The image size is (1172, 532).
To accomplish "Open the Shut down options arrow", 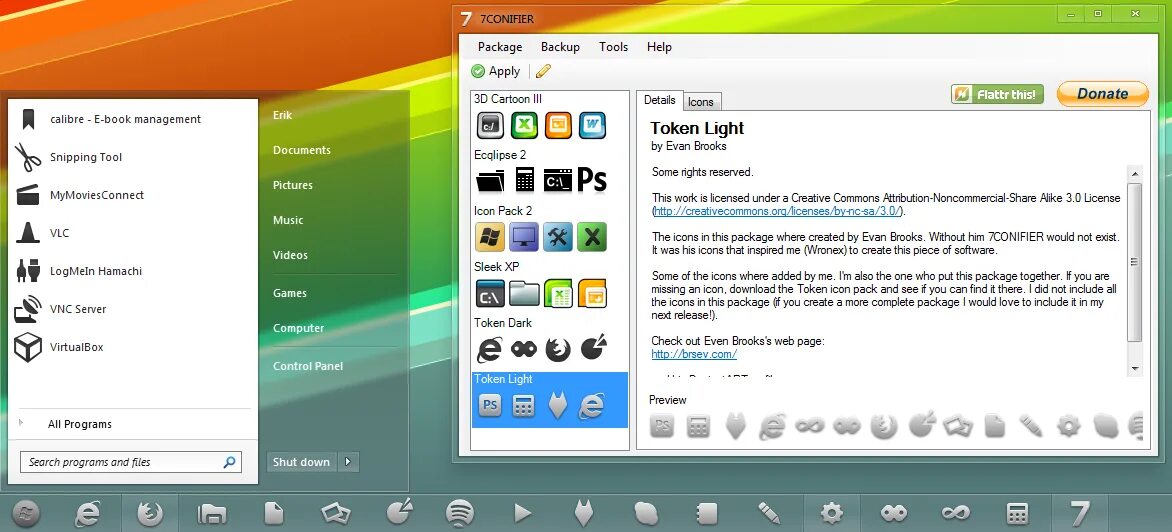I will (348, 462).
